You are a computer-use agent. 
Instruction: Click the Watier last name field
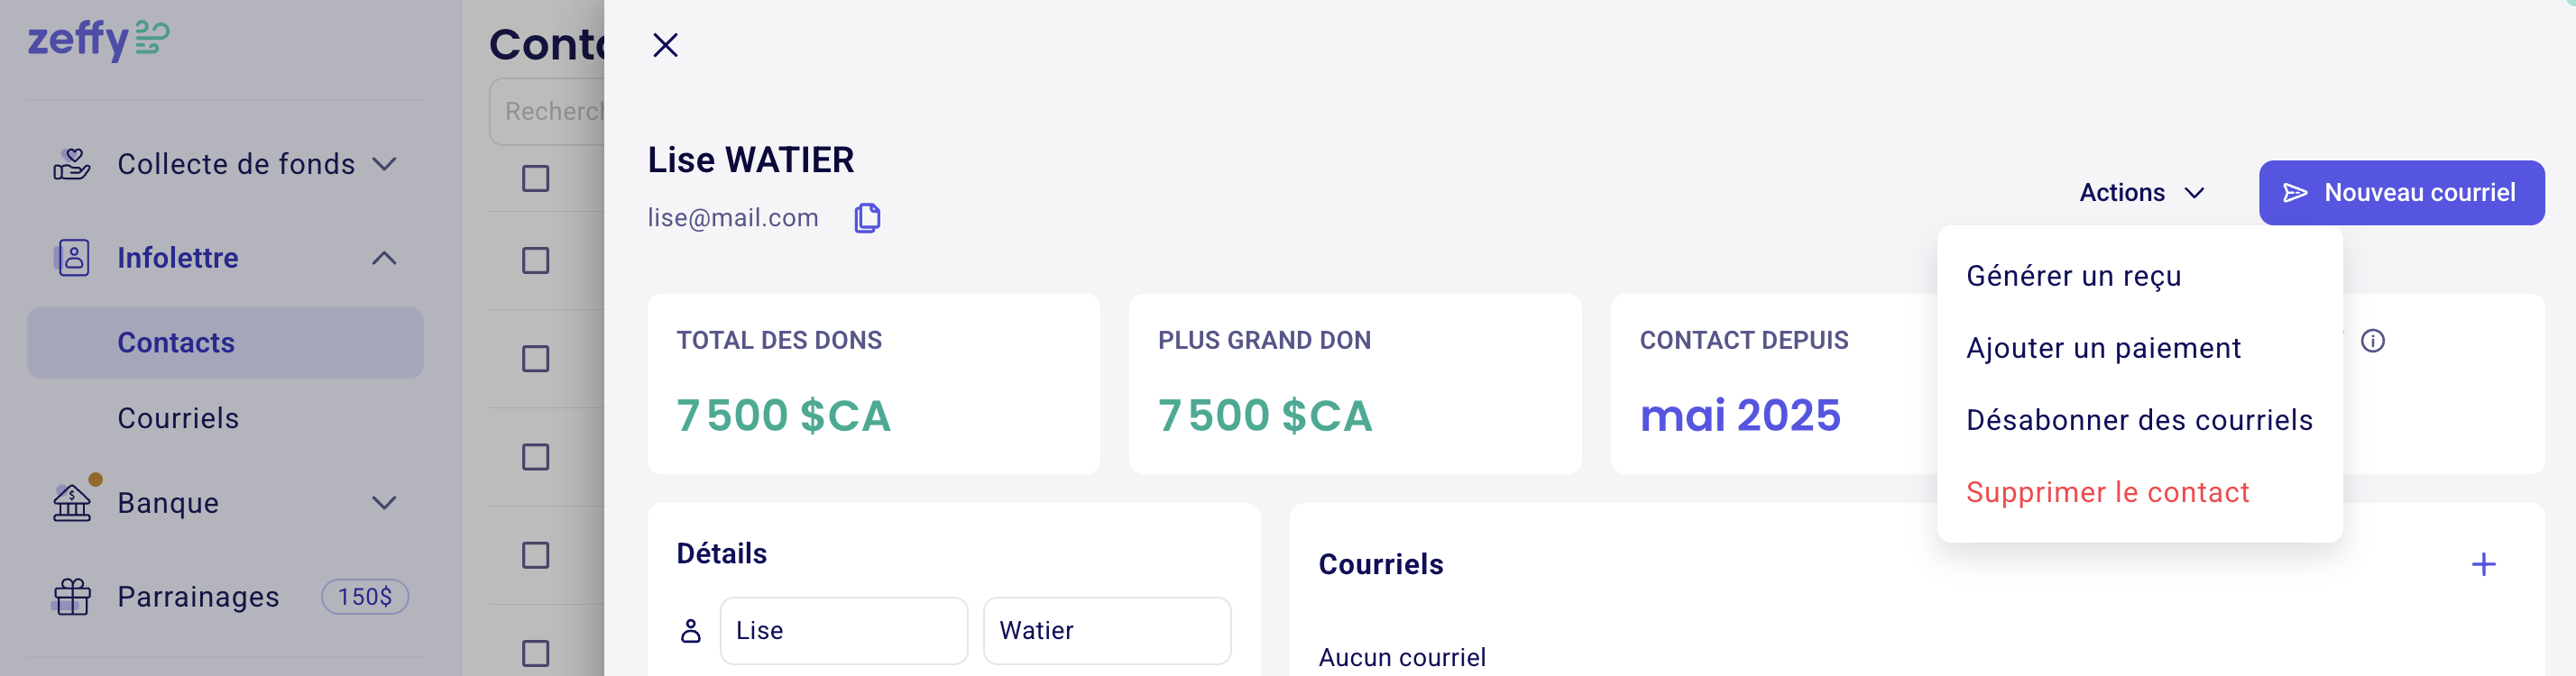(x=1106, y=630)
